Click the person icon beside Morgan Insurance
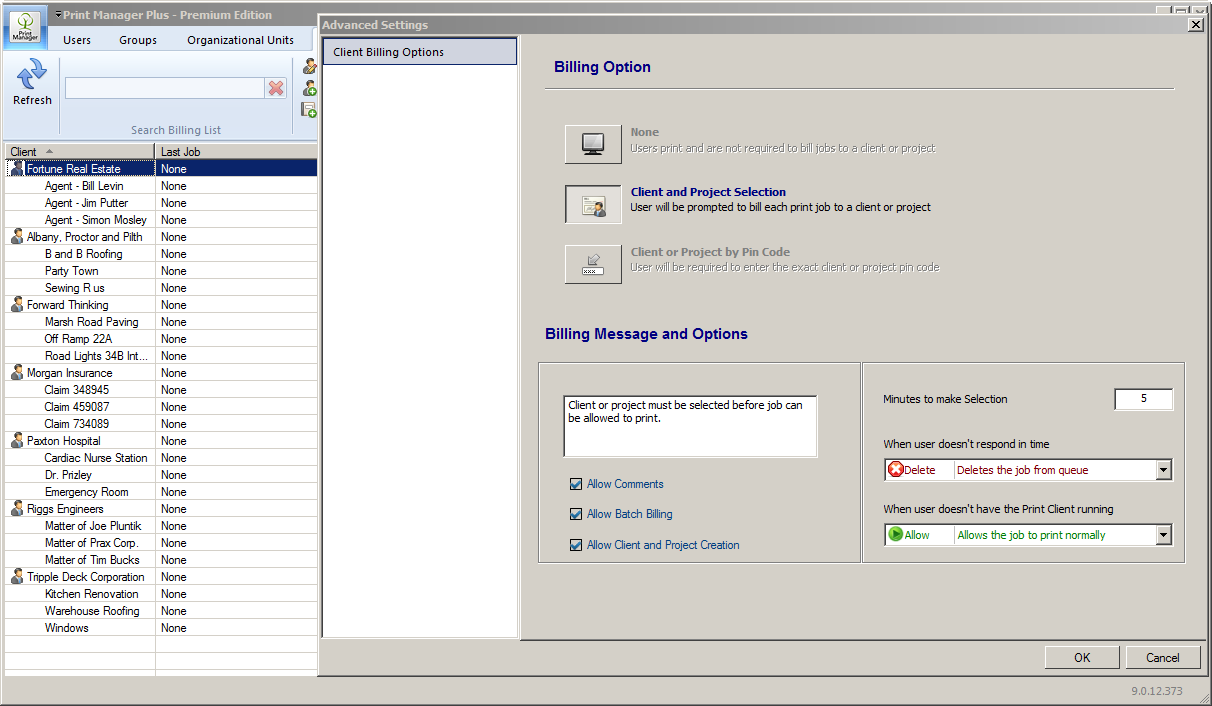 [17, 373]
